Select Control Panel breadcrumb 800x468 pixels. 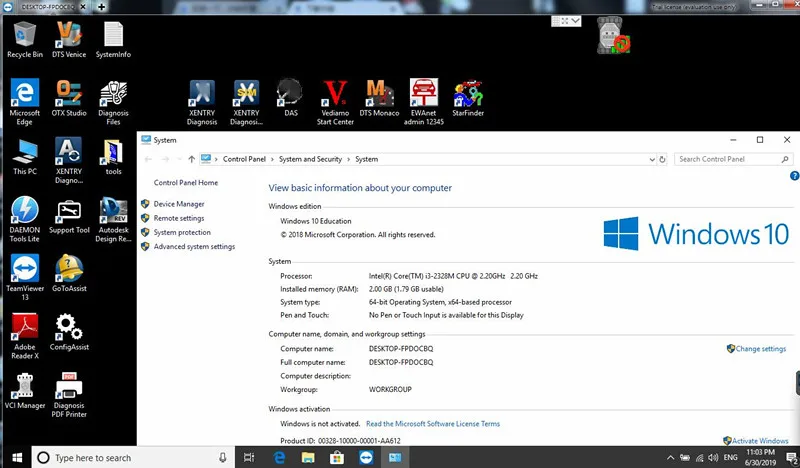(x=244, y=159)
